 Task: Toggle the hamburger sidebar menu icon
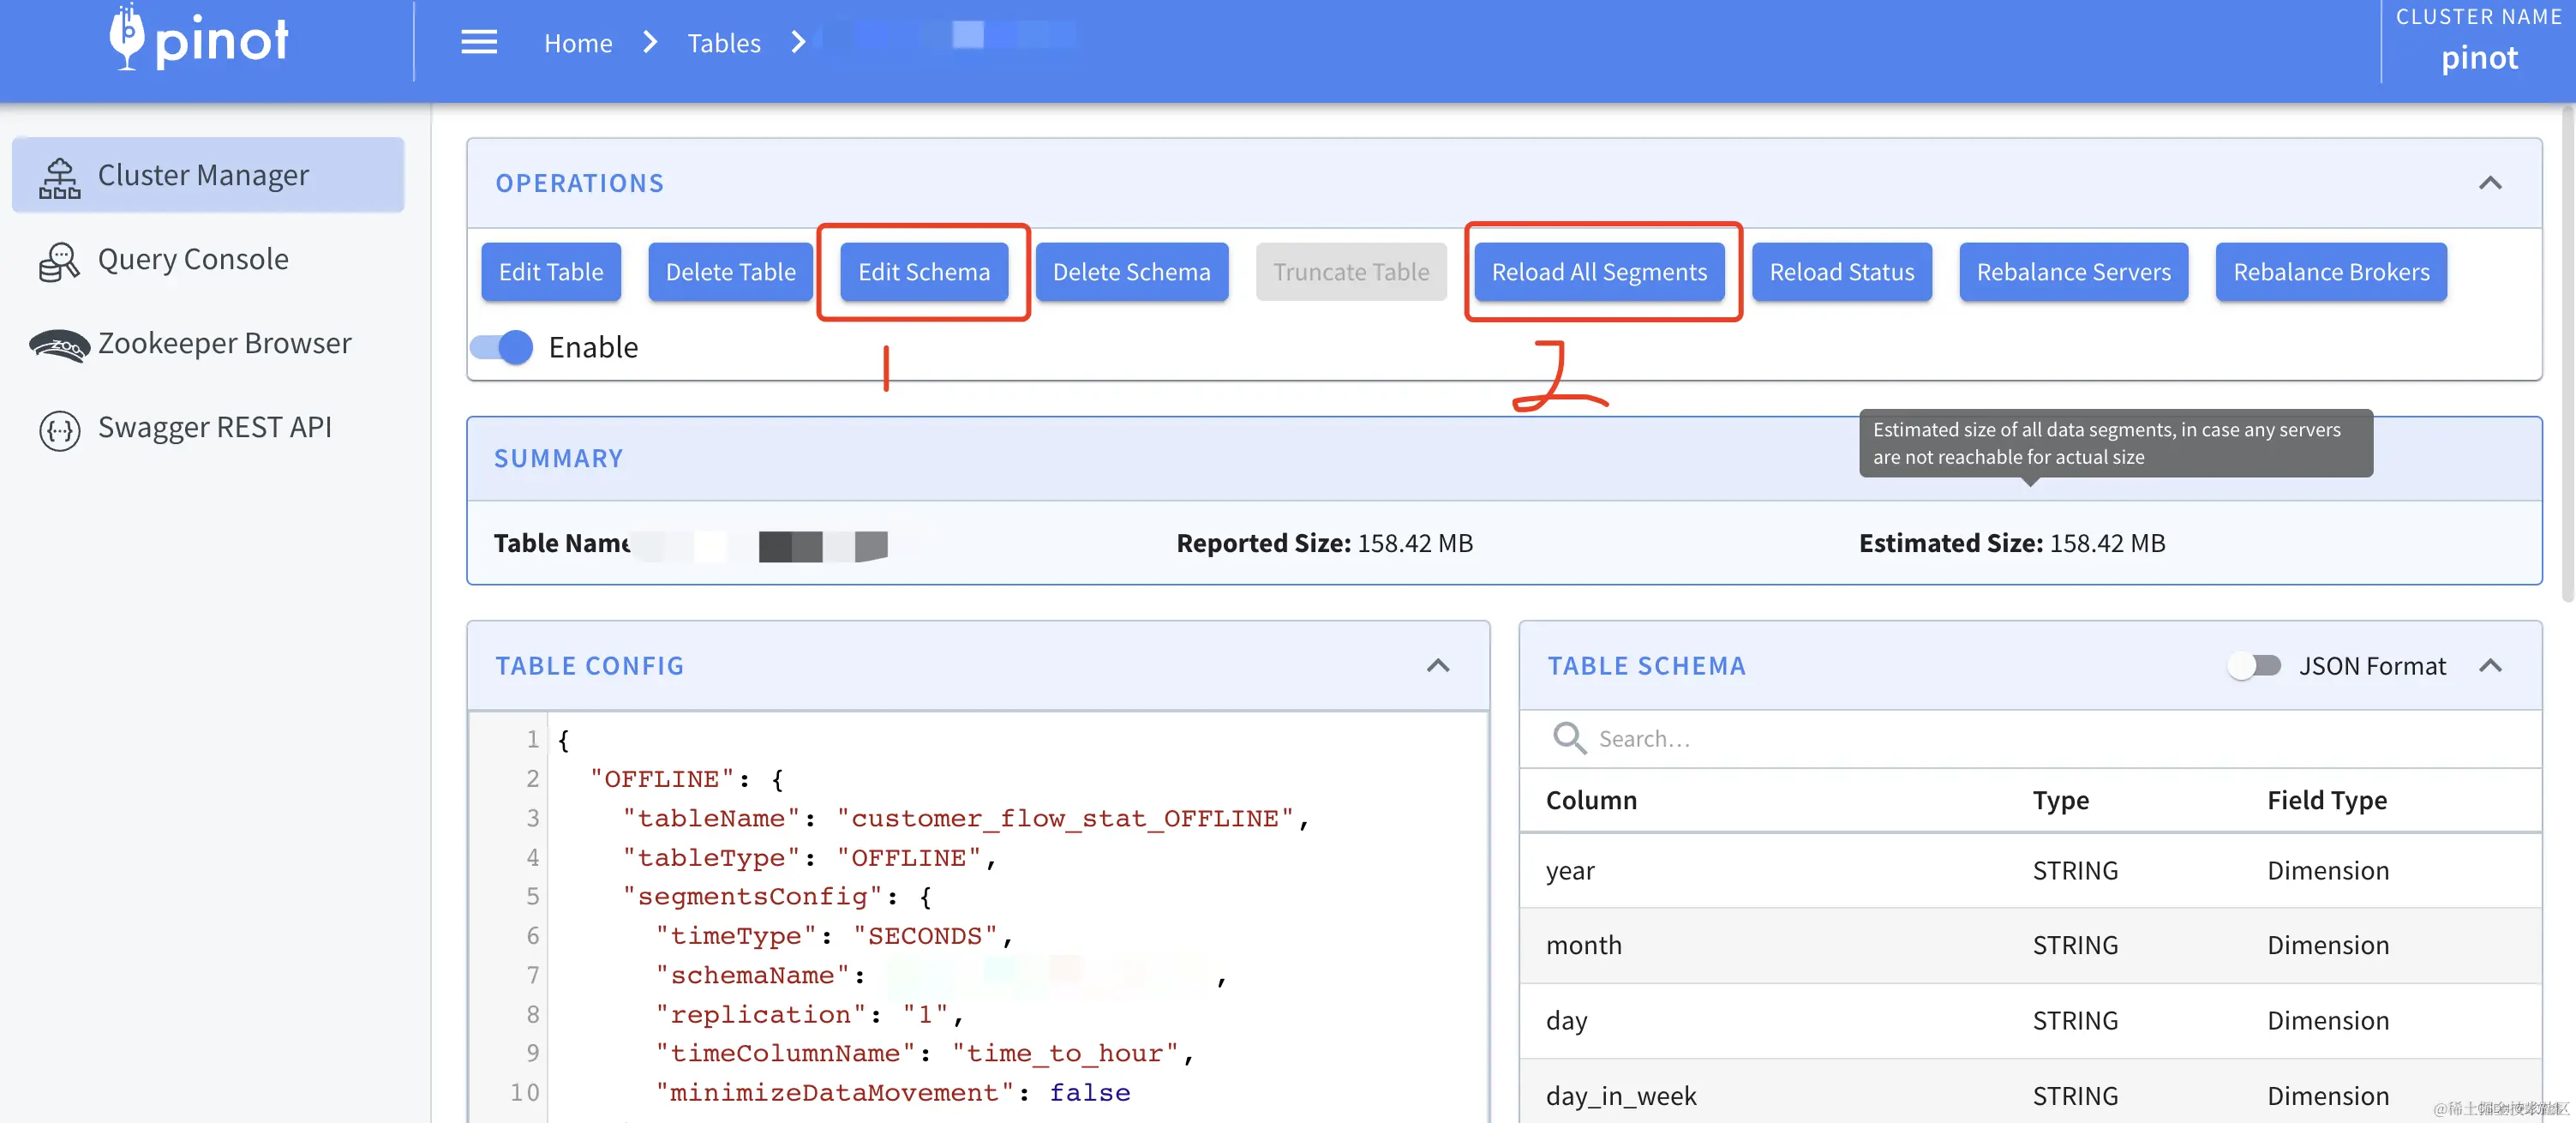[x=479, y=42]
